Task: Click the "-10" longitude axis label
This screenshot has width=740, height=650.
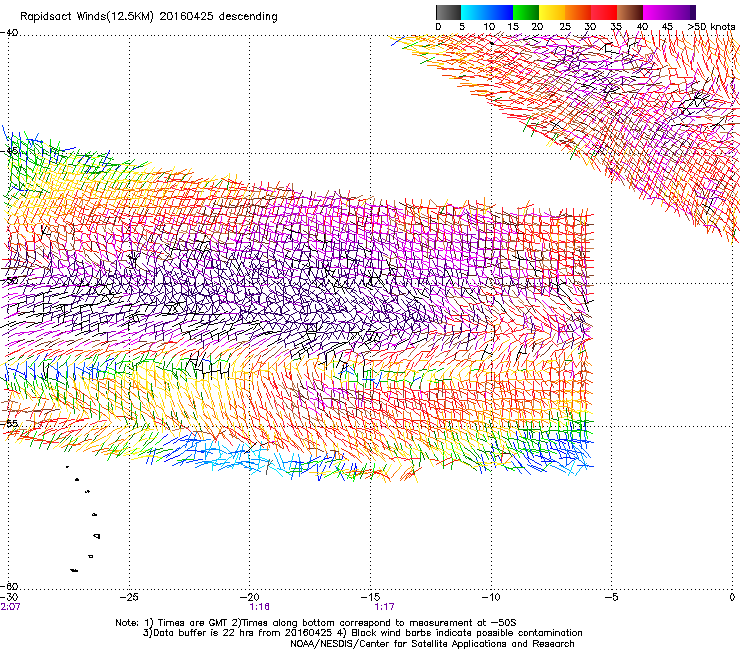Action: point(491,597)
